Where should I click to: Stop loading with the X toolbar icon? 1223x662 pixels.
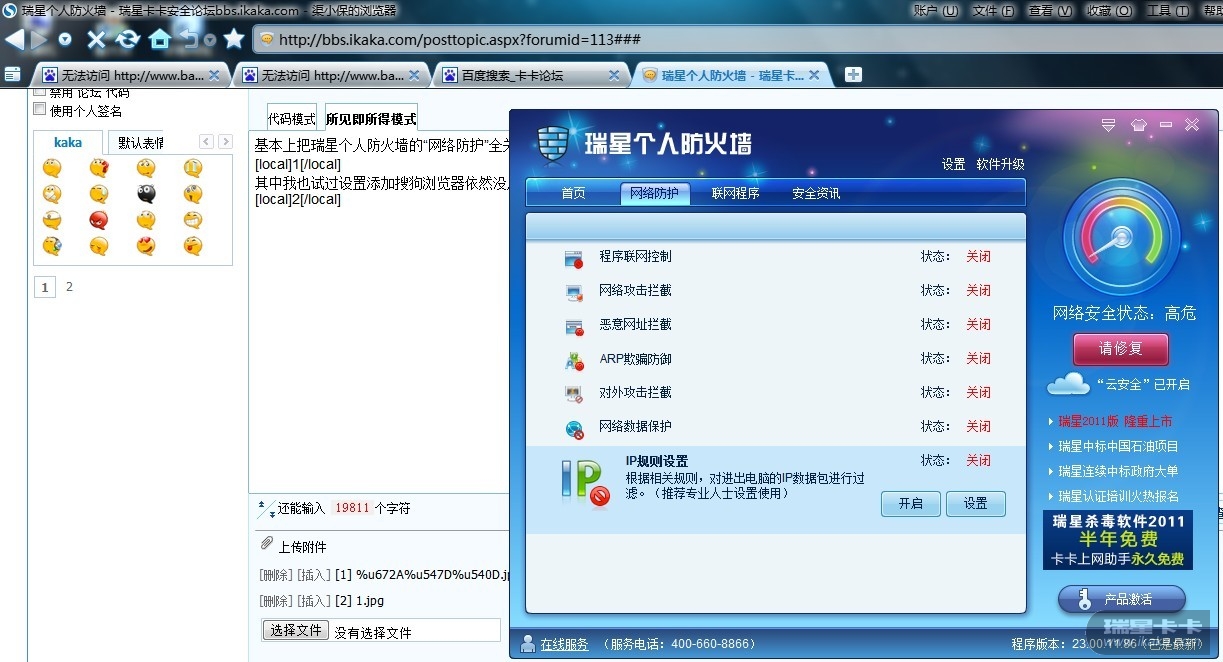(x=96, y=39)
